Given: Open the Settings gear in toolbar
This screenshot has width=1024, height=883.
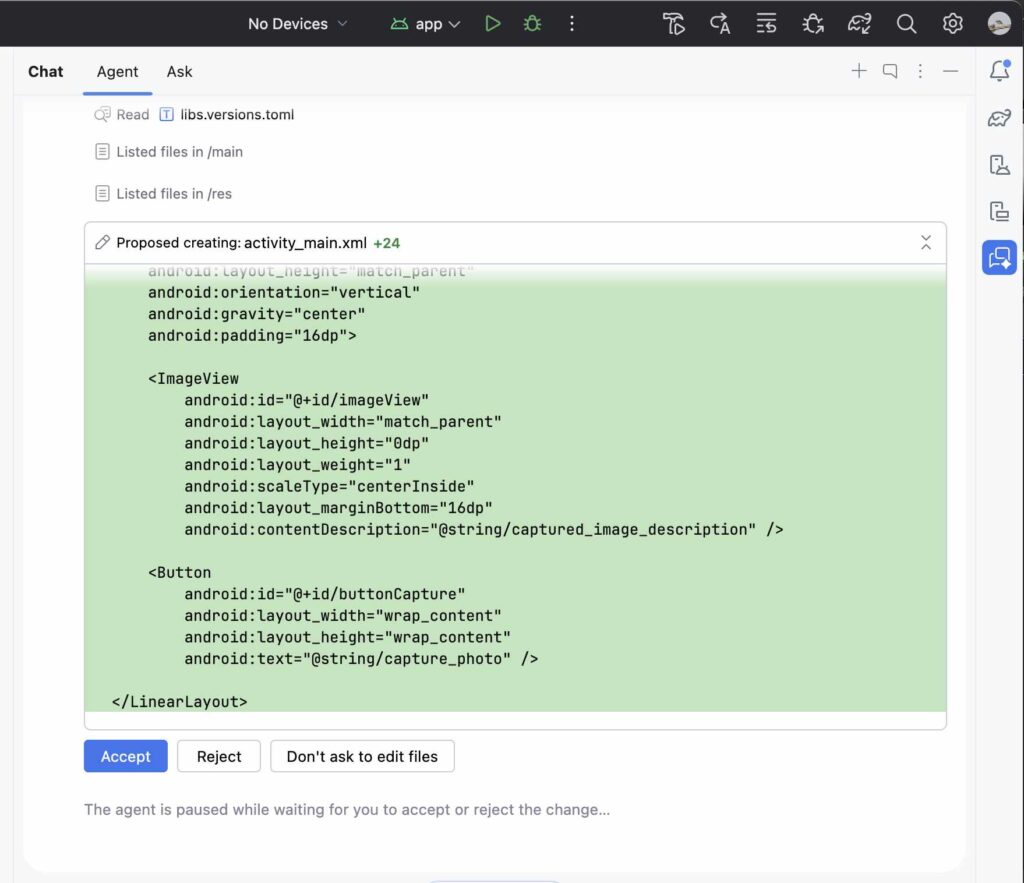Looking at the screenshot, I should (x=952, y=24).
